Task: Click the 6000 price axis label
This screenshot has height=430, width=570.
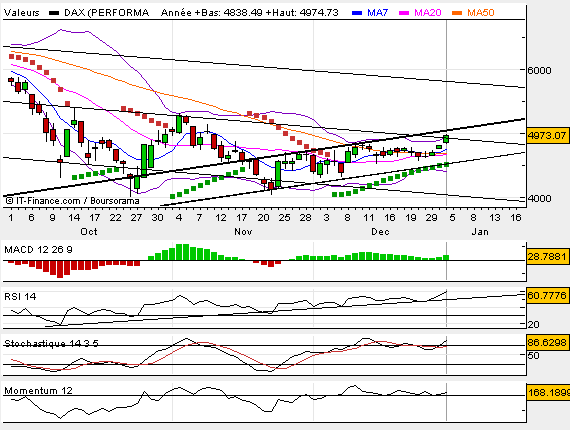Action: 539,70
